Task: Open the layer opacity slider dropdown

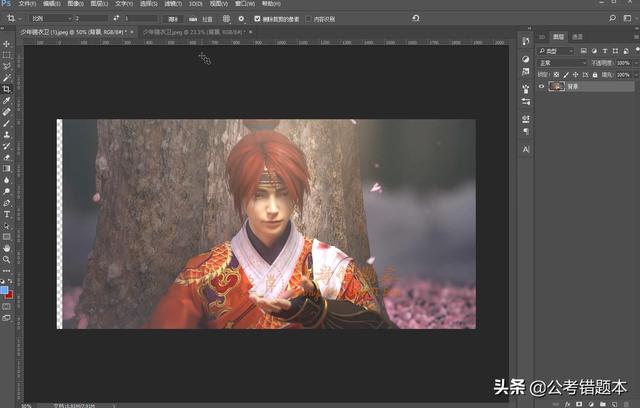Action: click(636, 63)
